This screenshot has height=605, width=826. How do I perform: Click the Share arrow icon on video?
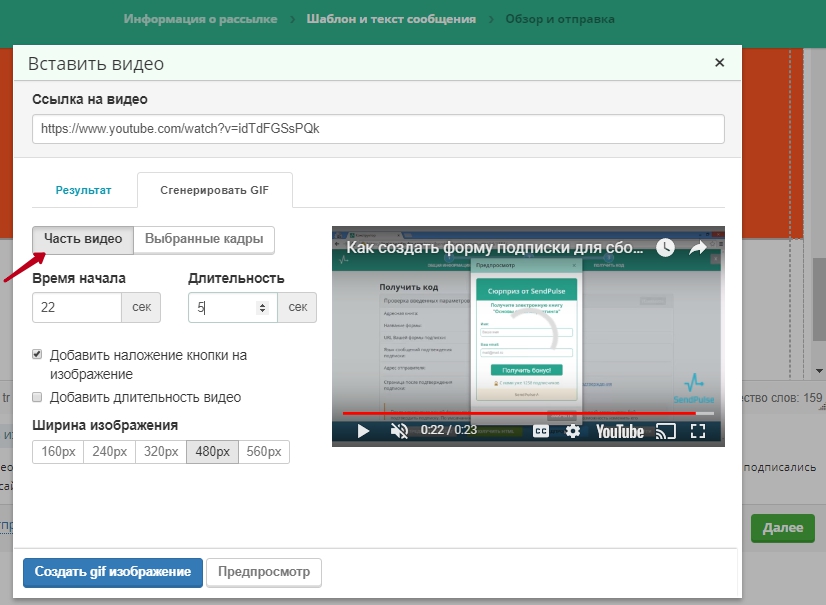click(x=697, y=248)
